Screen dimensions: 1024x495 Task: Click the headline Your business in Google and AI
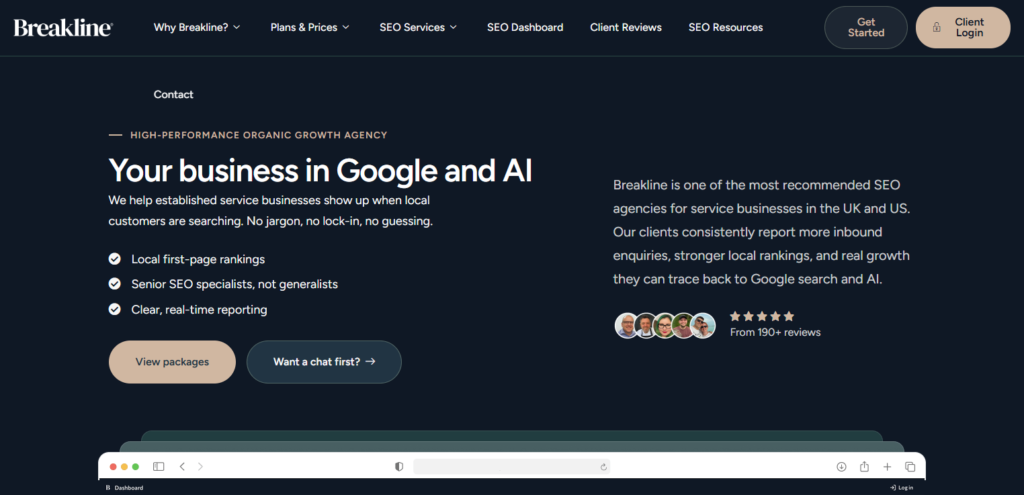(x=320, y=170)
